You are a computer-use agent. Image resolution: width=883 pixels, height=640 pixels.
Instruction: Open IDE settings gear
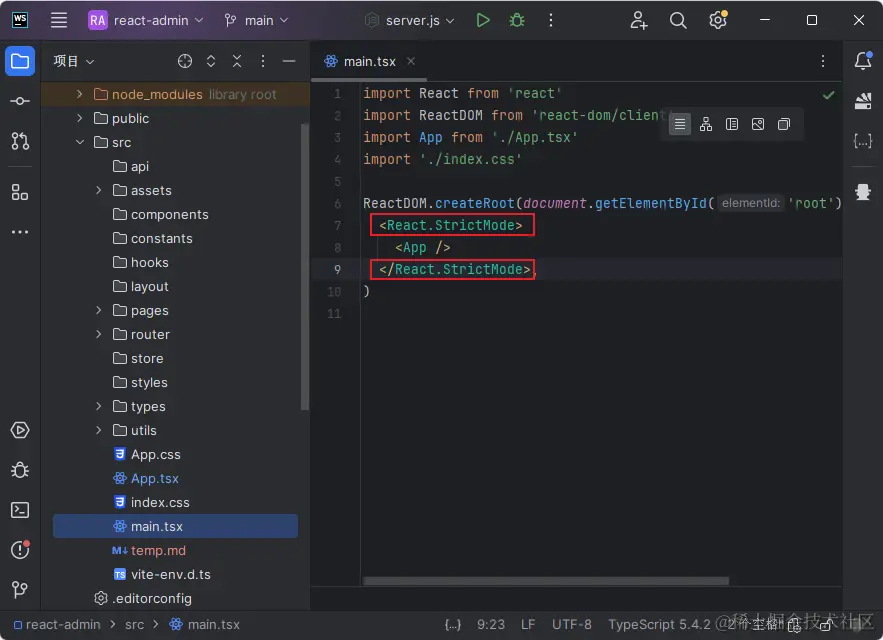click(x=717, y=20)
